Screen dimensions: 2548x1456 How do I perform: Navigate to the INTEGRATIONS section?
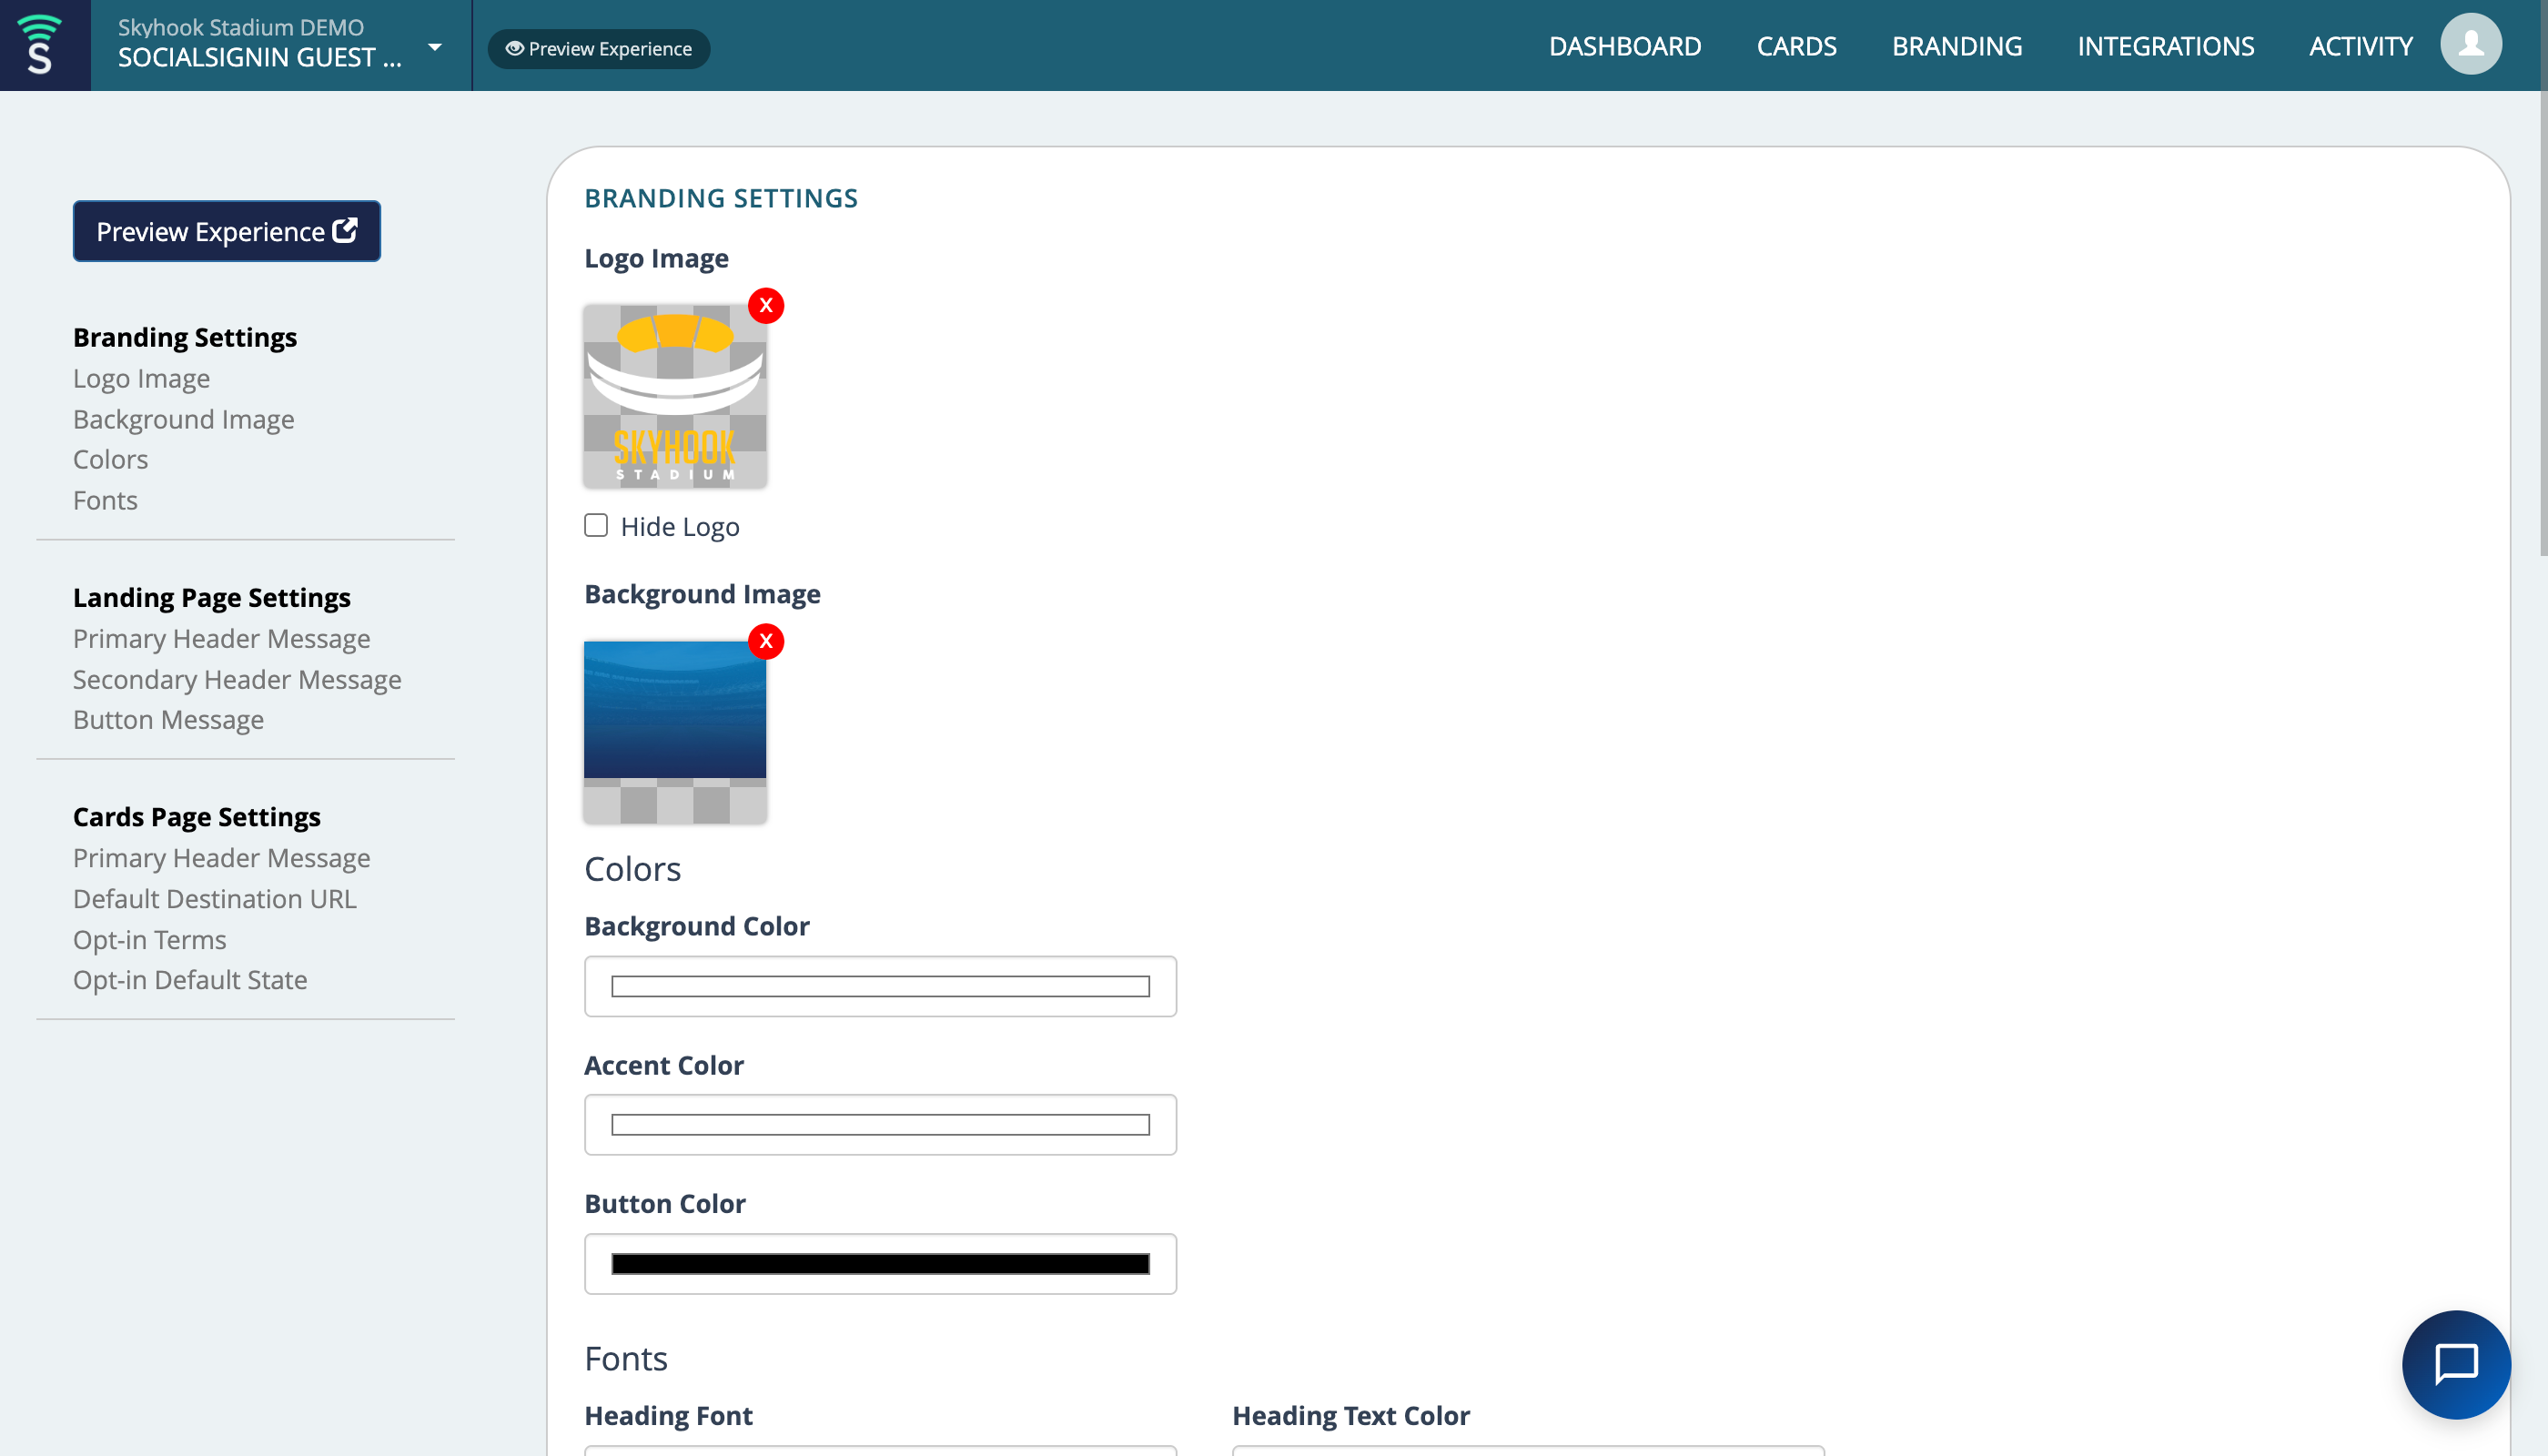pos(2166,46)
